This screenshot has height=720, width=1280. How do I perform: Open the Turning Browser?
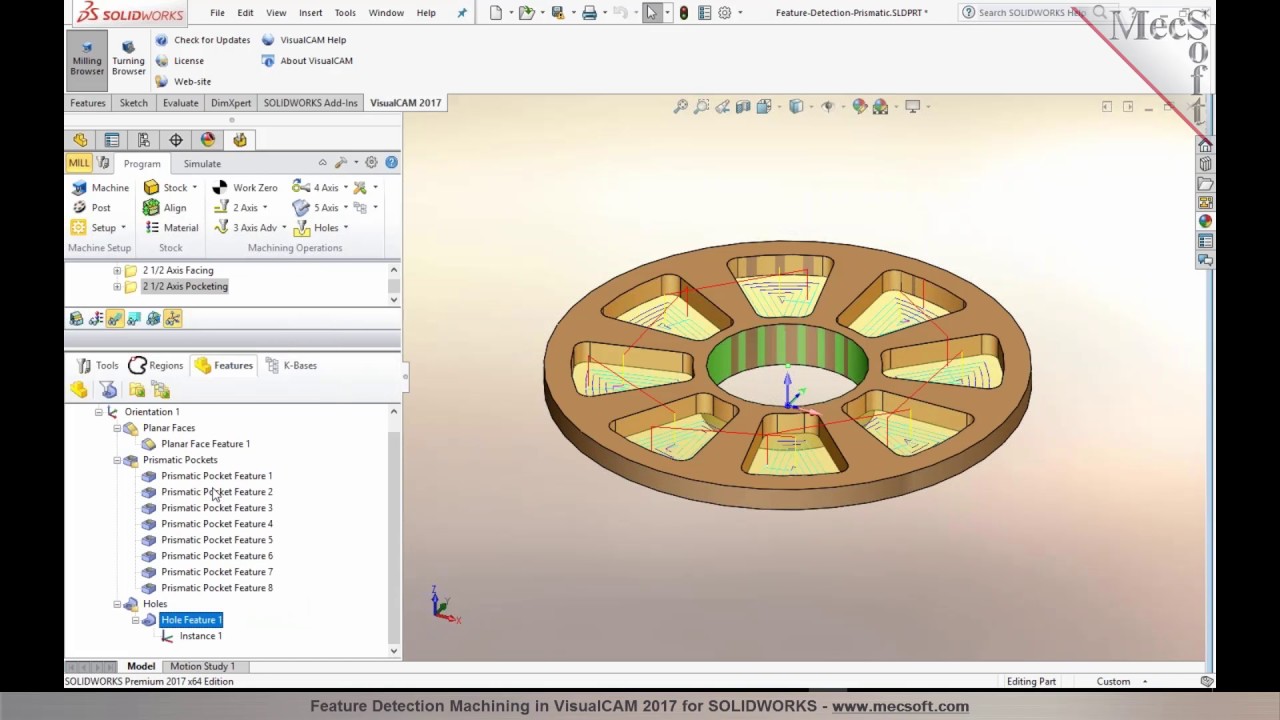128,59
